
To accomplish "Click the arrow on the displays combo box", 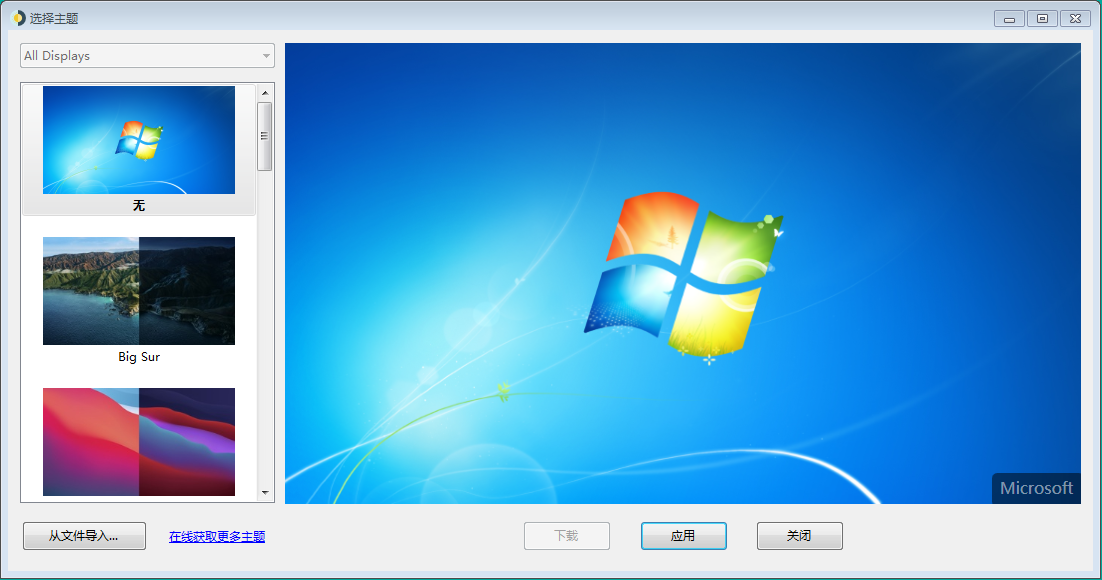I will (x=266, y=56).
